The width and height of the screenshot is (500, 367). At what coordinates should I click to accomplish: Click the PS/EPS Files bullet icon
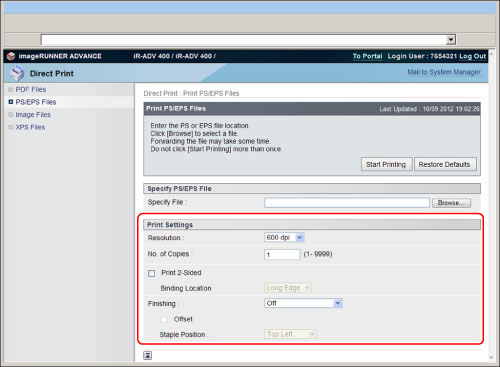(11, 102)
